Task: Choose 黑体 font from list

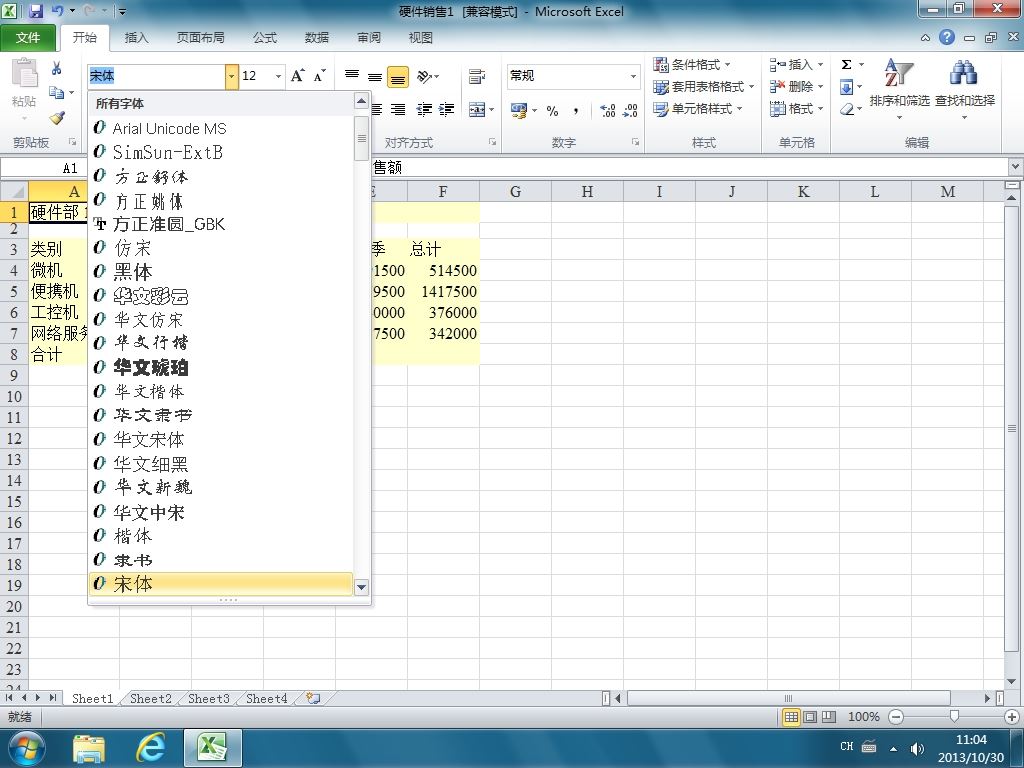Action: (221, 272)
